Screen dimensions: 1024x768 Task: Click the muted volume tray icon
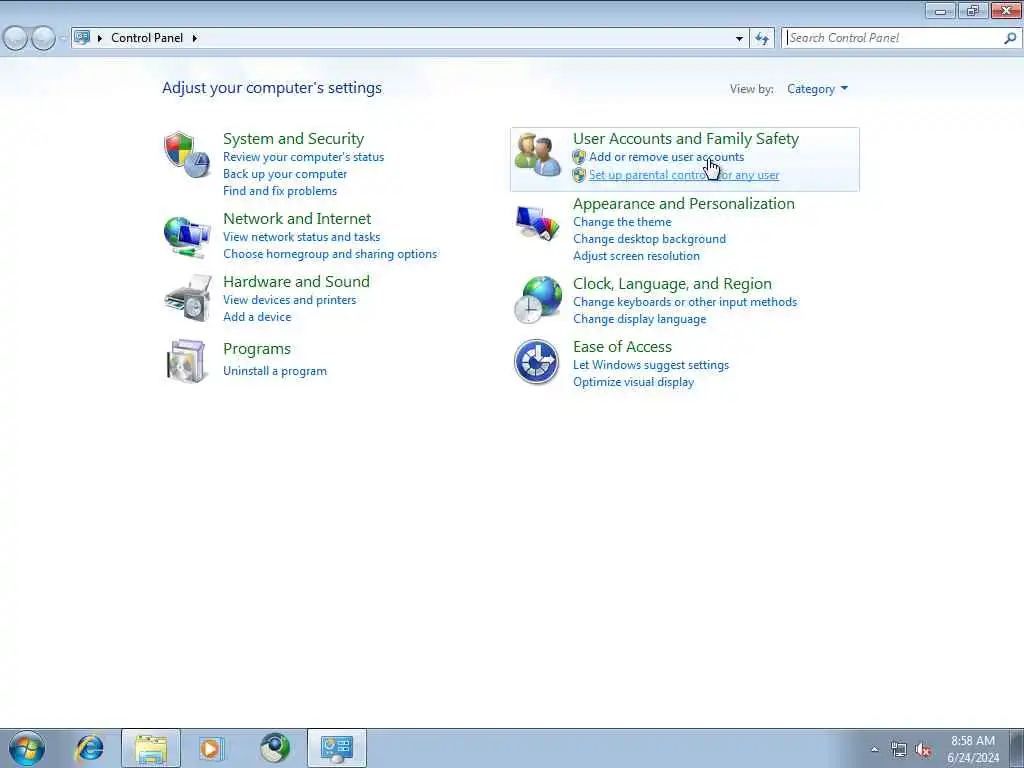[923, 749]
